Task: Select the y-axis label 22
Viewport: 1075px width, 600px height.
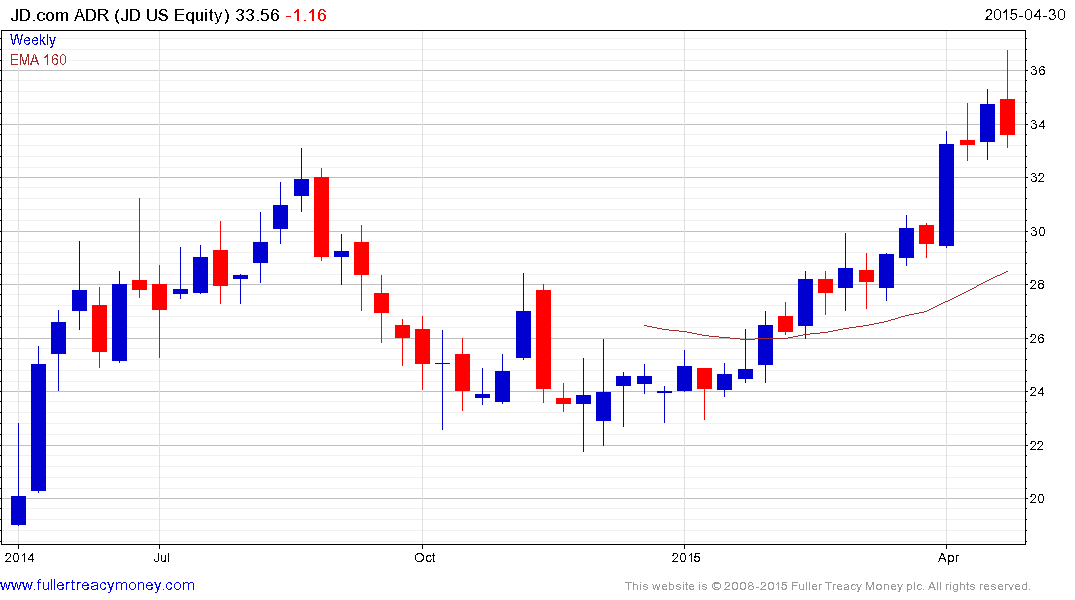Action: 1037,445
